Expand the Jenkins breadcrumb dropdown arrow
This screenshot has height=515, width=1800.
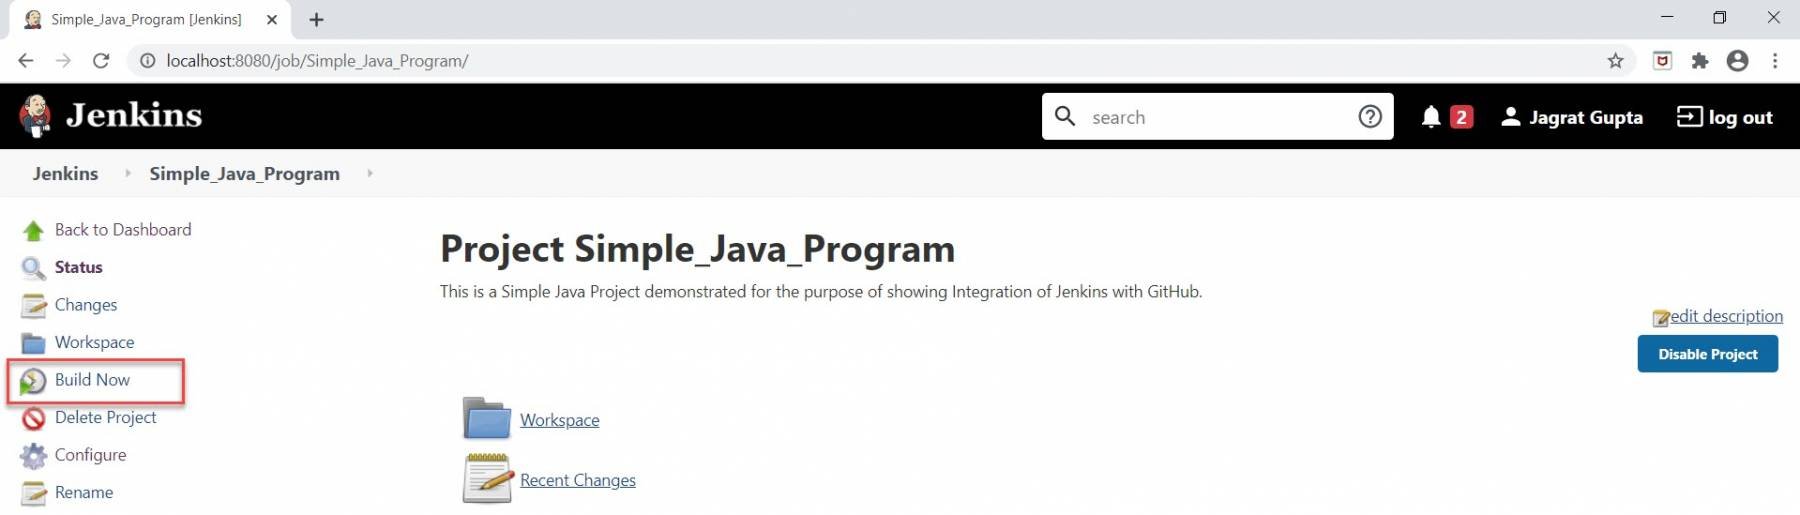128,173
